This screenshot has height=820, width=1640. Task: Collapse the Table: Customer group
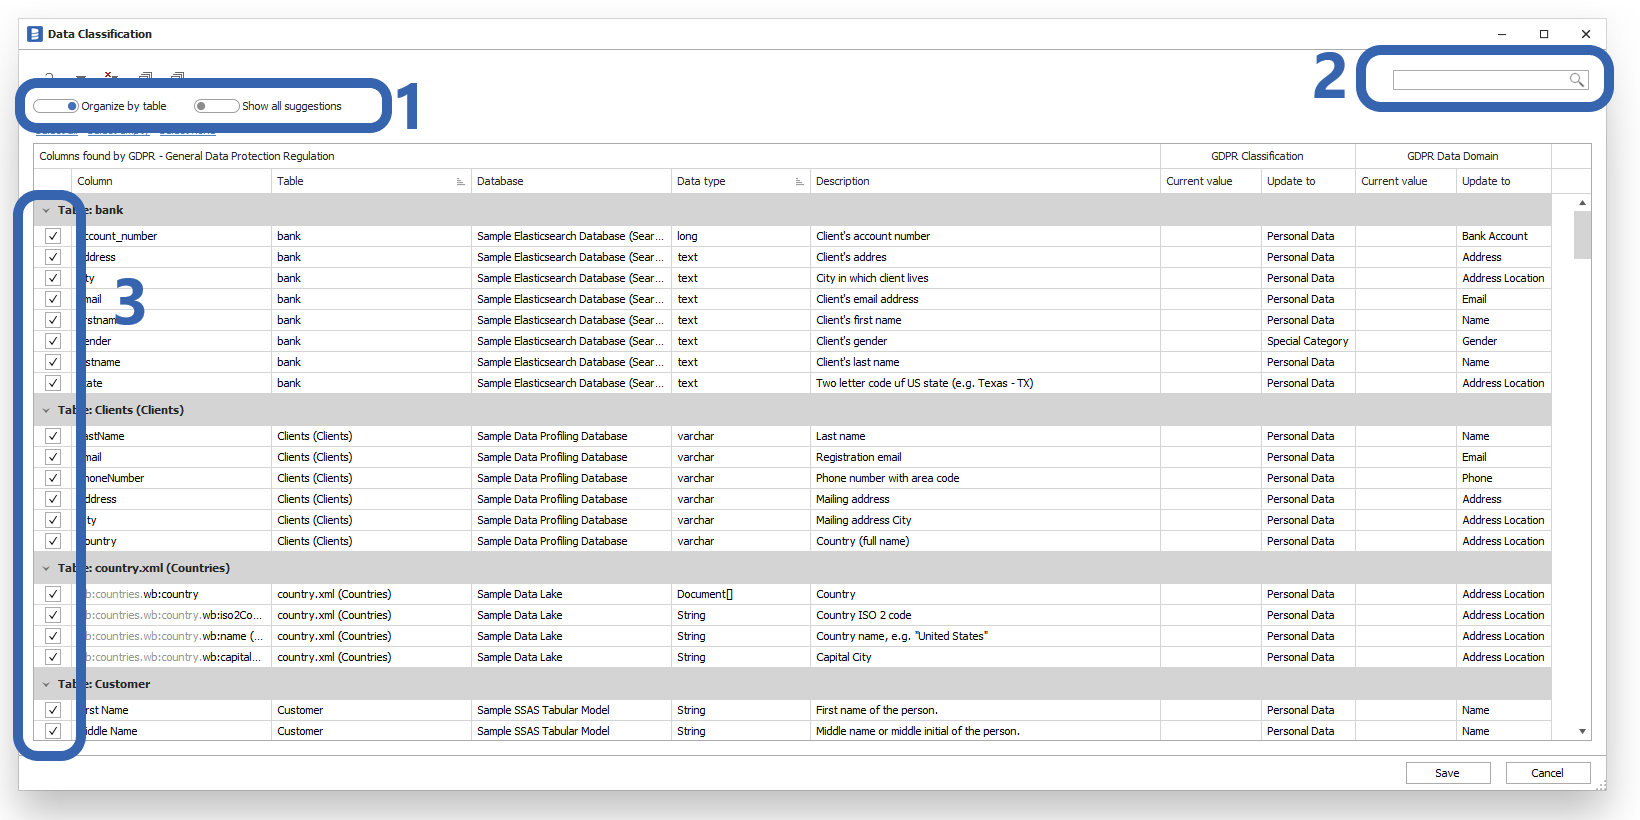(x=46, y=684)
